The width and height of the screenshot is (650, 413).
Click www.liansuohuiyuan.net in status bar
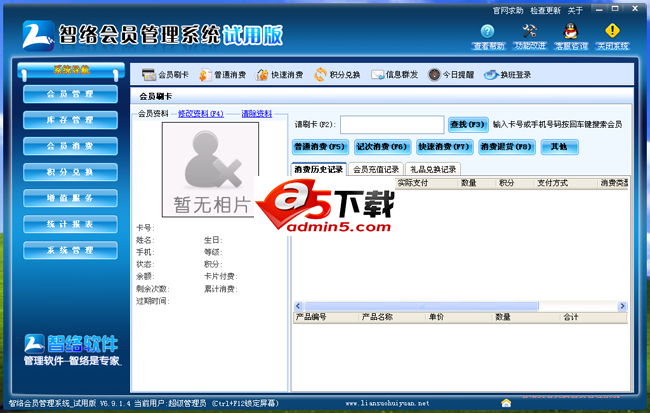pyautogui.click(x=388, y=403)
